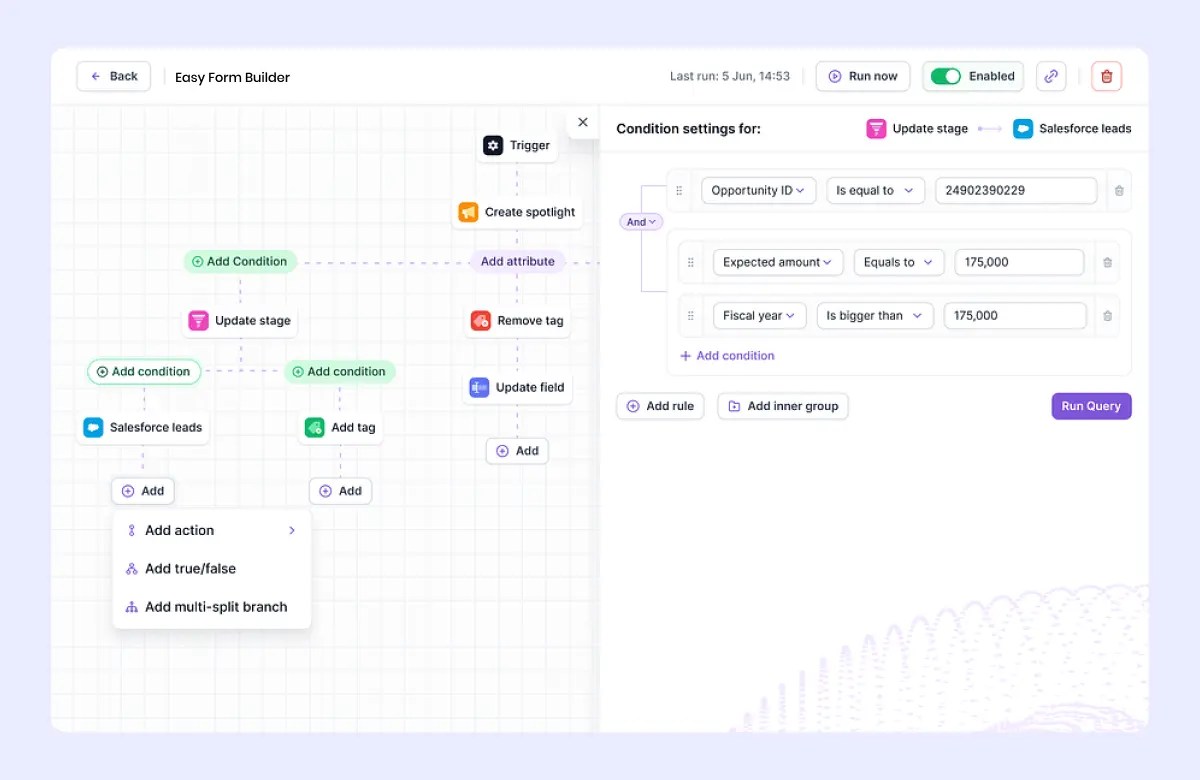The height and width of the screenshot is (780, 1200).
Task: Open the Is bigger than operator dropdown
Action: (875, 316)
